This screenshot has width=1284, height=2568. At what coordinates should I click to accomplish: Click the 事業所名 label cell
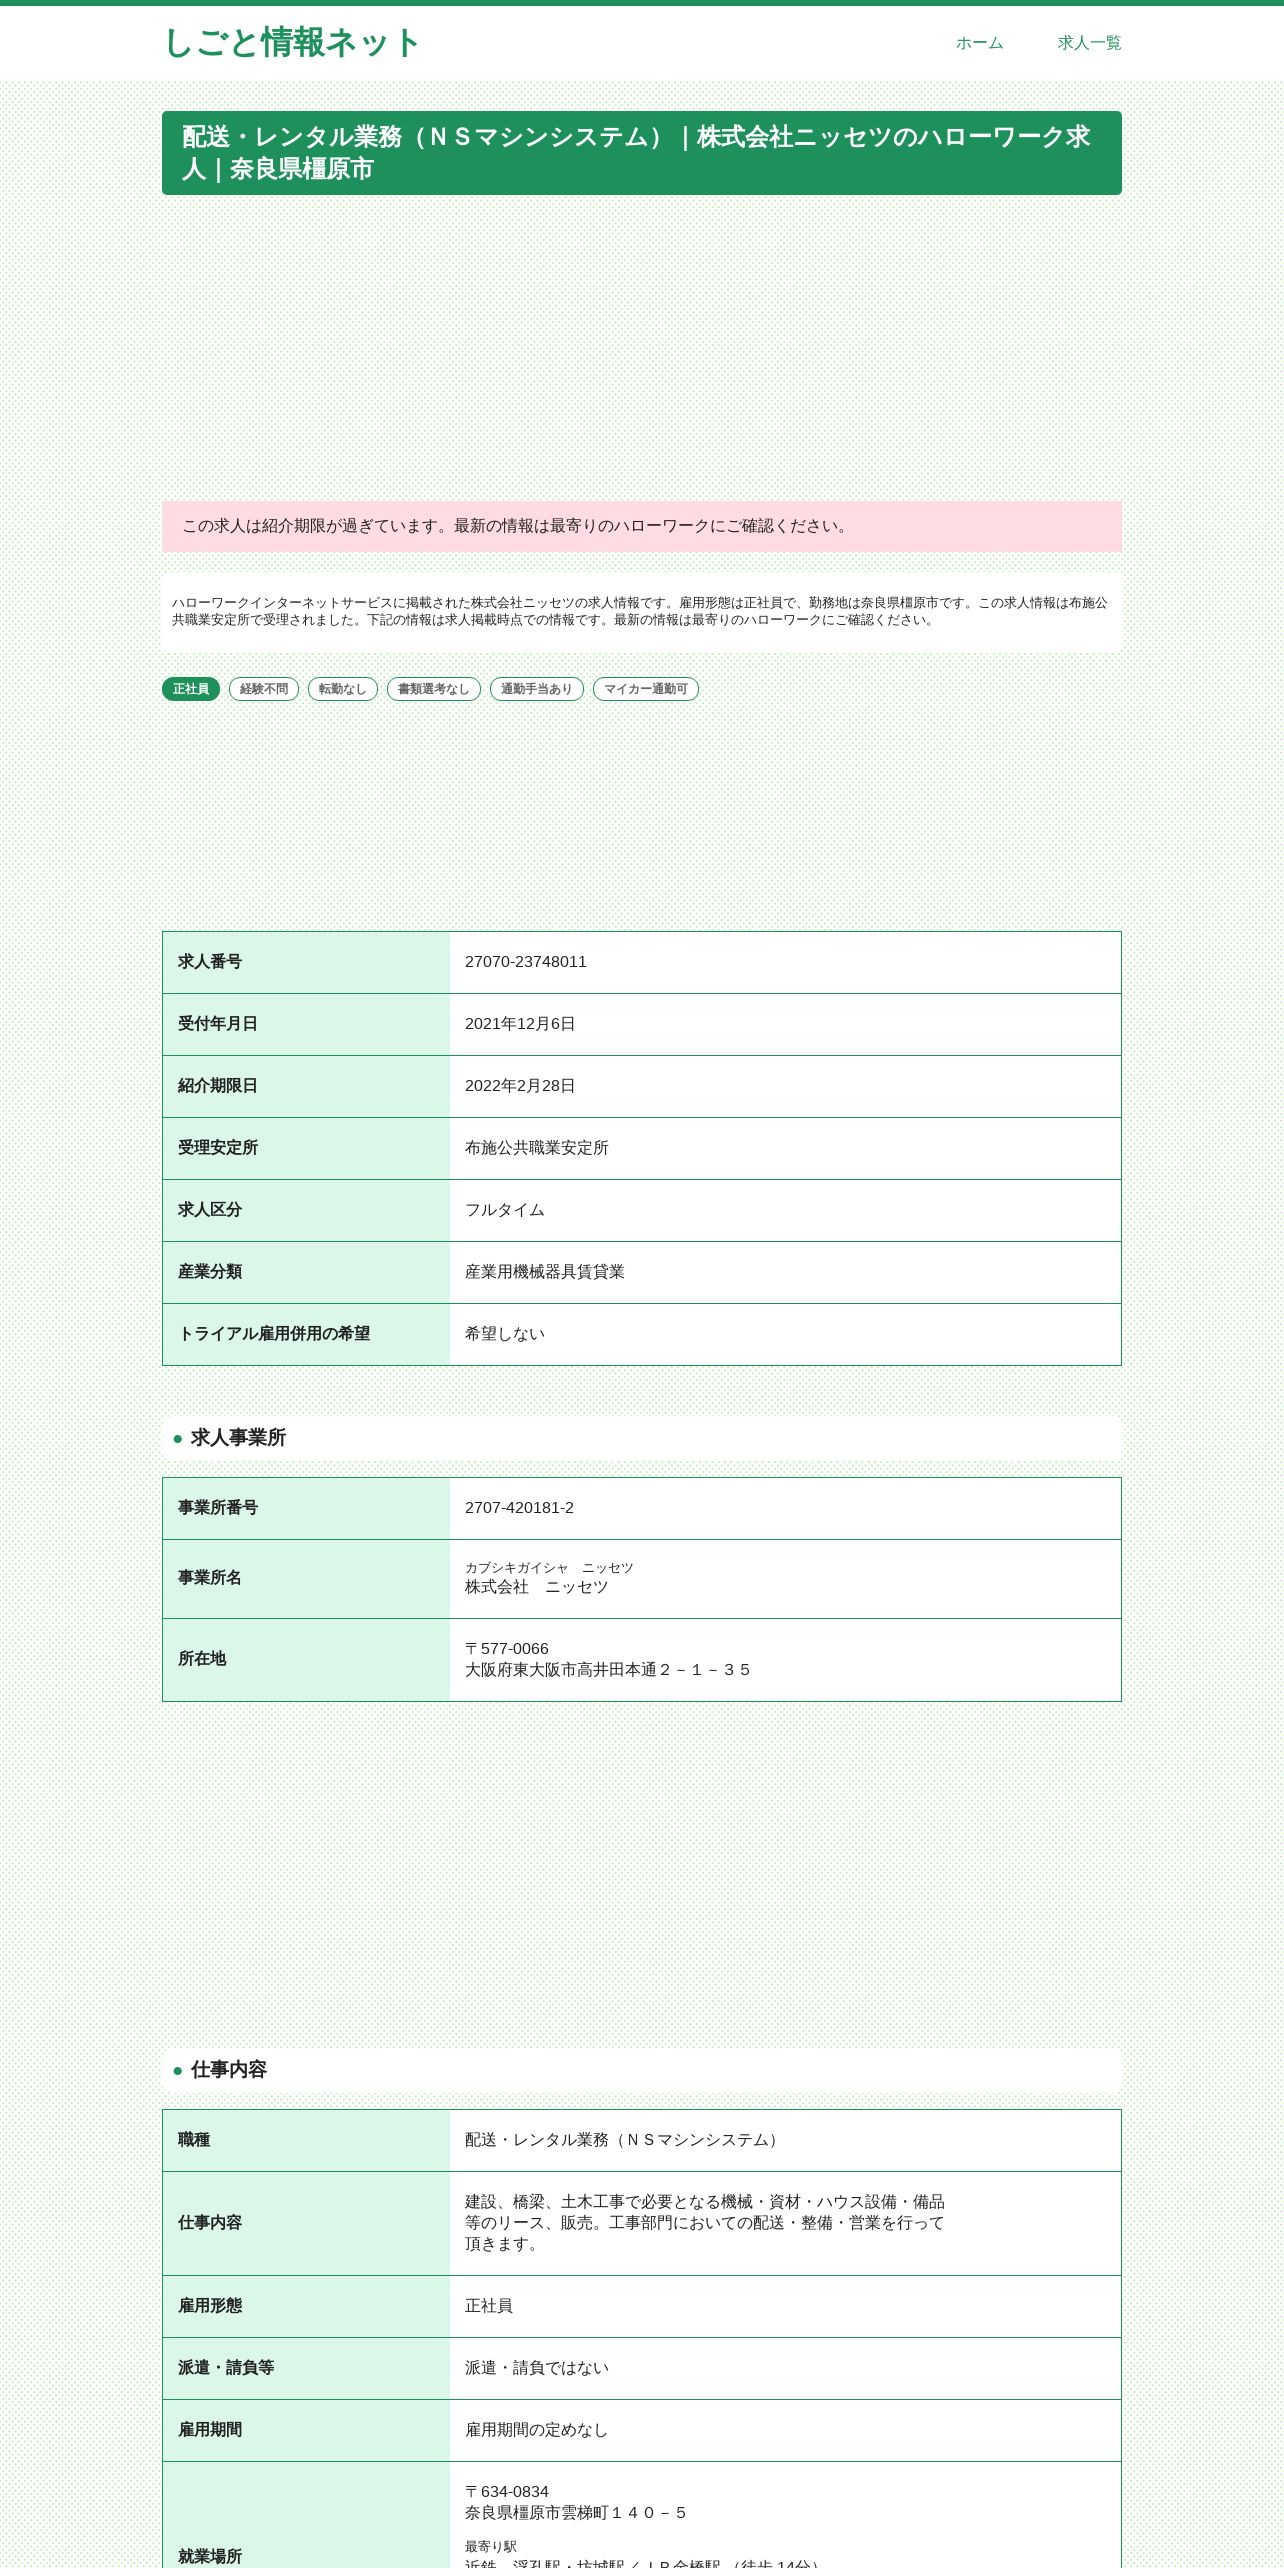click(x=306, y=1578)
